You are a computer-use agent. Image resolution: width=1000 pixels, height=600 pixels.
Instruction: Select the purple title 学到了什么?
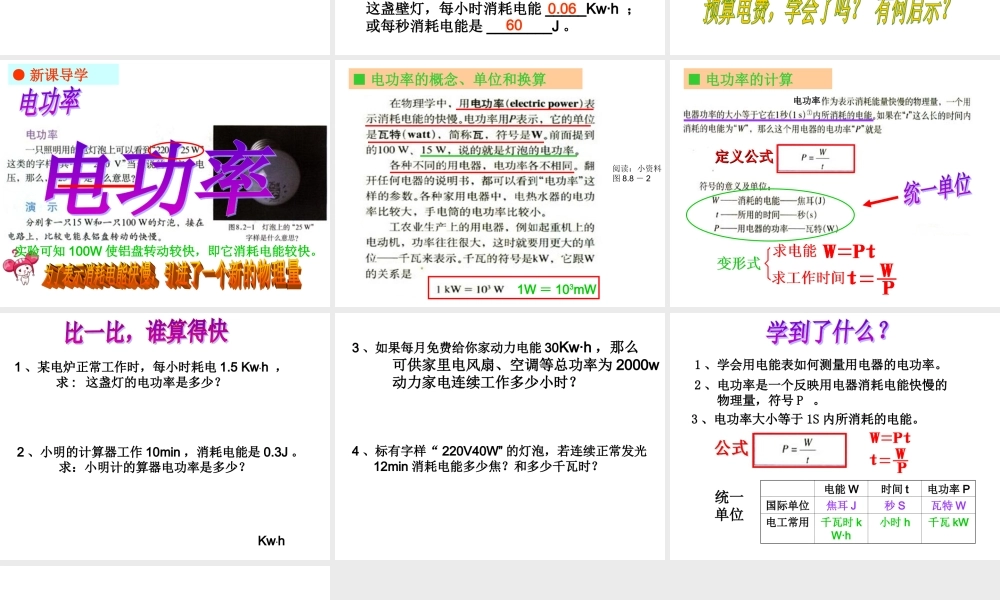827,331
